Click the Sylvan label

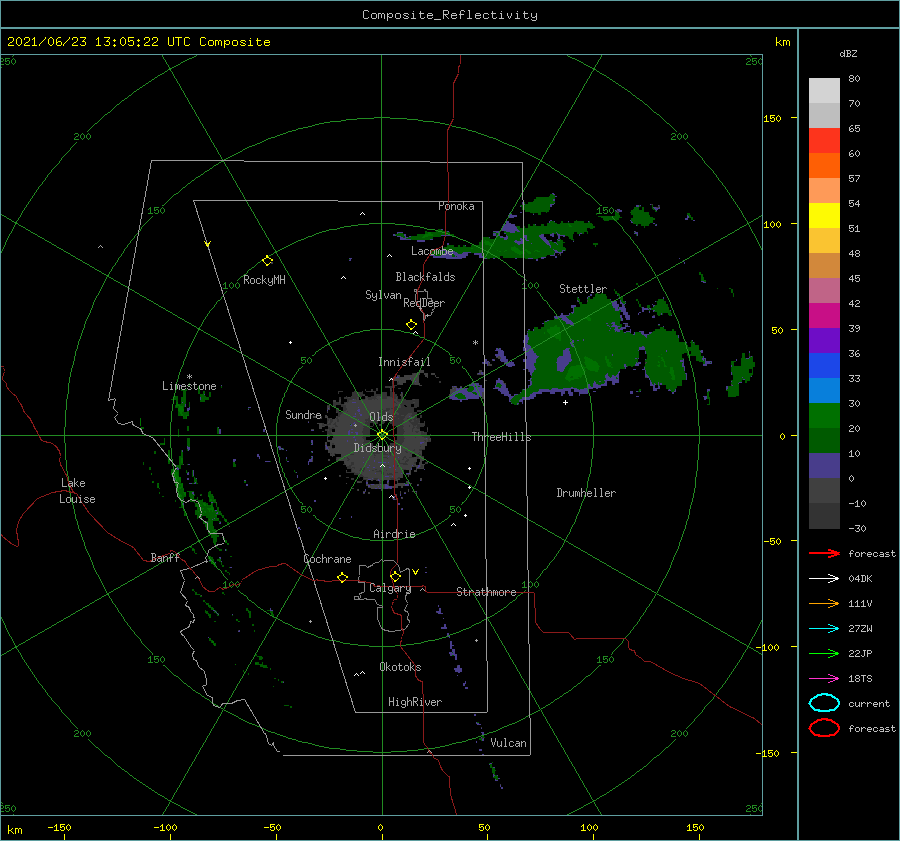click(383, 295)
